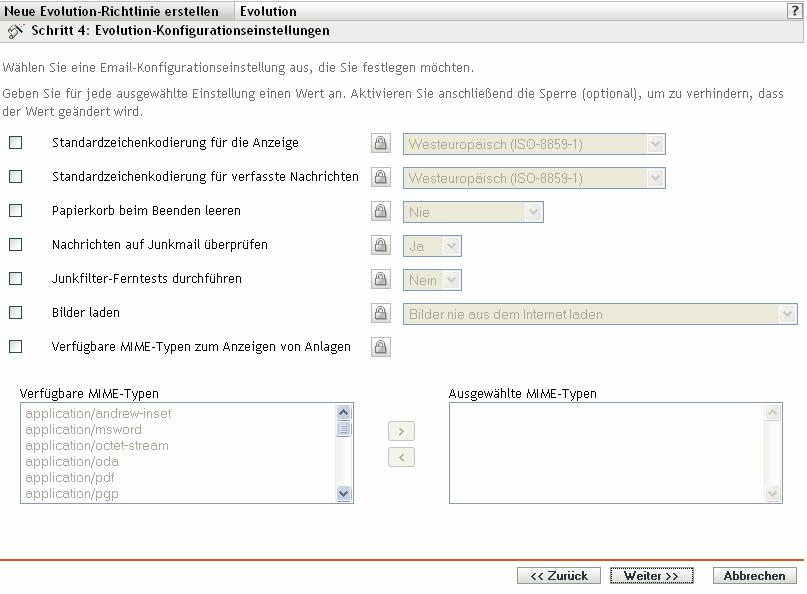Click the Weiter >> button
The image size is (807, 594).
(652, 575)
